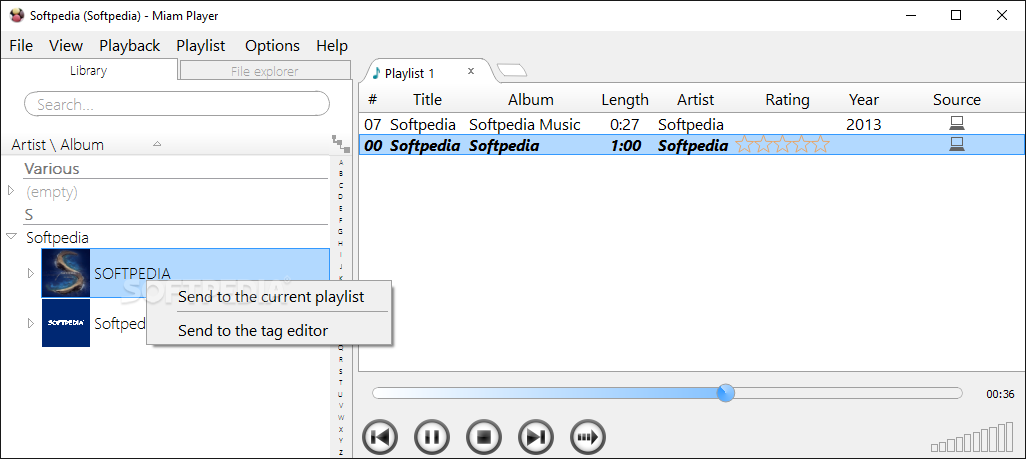Expand the second Softpedia album node
Image resolution: width=1026 pixels, height=459 pixels.
31,323
